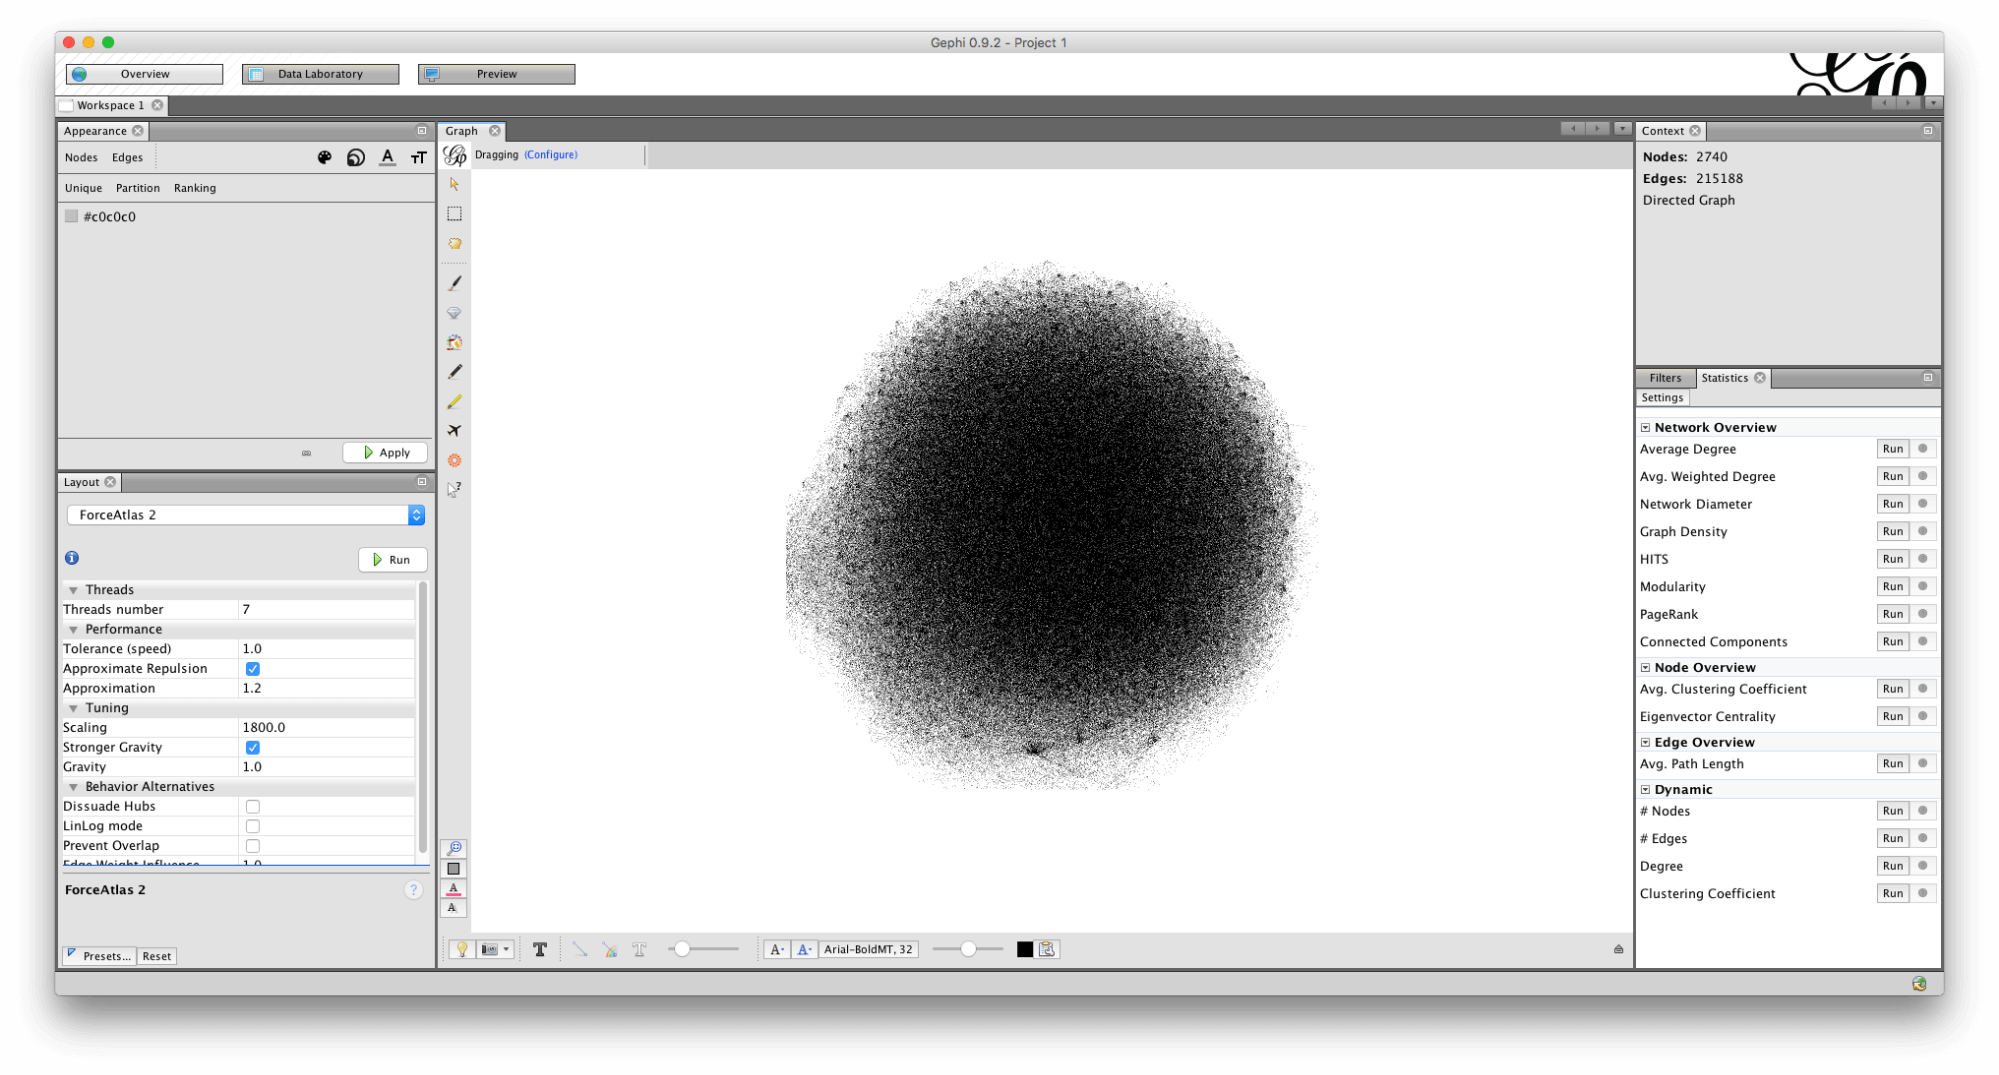This screenshot has height=1075, width=1999.
Task: Switch to the Data Laboratory view
Action: click(x=320, y=74)
